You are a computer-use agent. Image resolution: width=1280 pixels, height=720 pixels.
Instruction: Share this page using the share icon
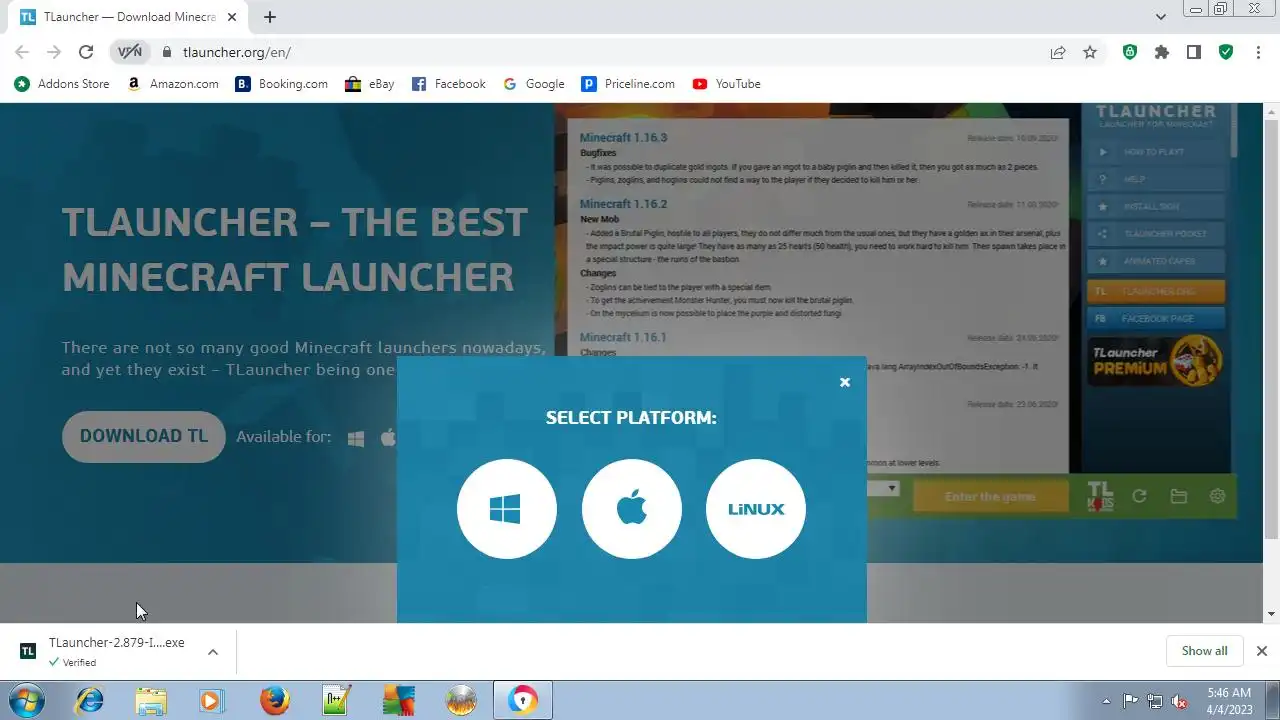(1058, 52)
